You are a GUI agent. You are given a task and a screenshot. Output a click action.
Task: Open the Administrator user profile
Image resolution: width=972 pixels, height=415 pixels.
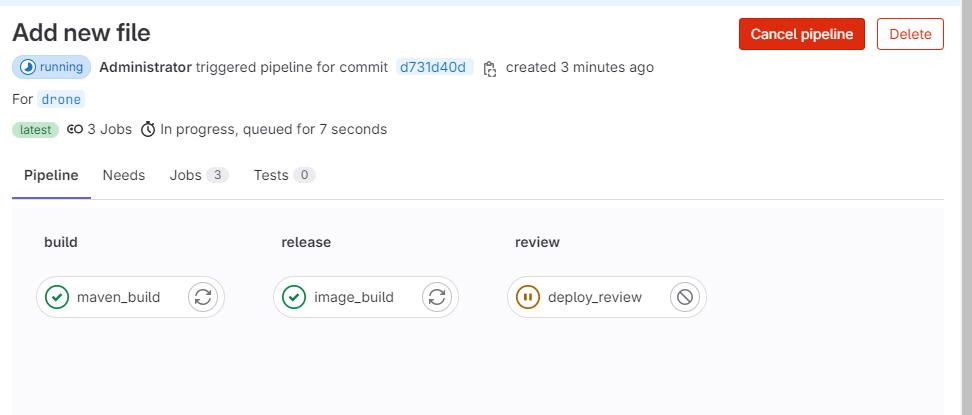(145, 67)
